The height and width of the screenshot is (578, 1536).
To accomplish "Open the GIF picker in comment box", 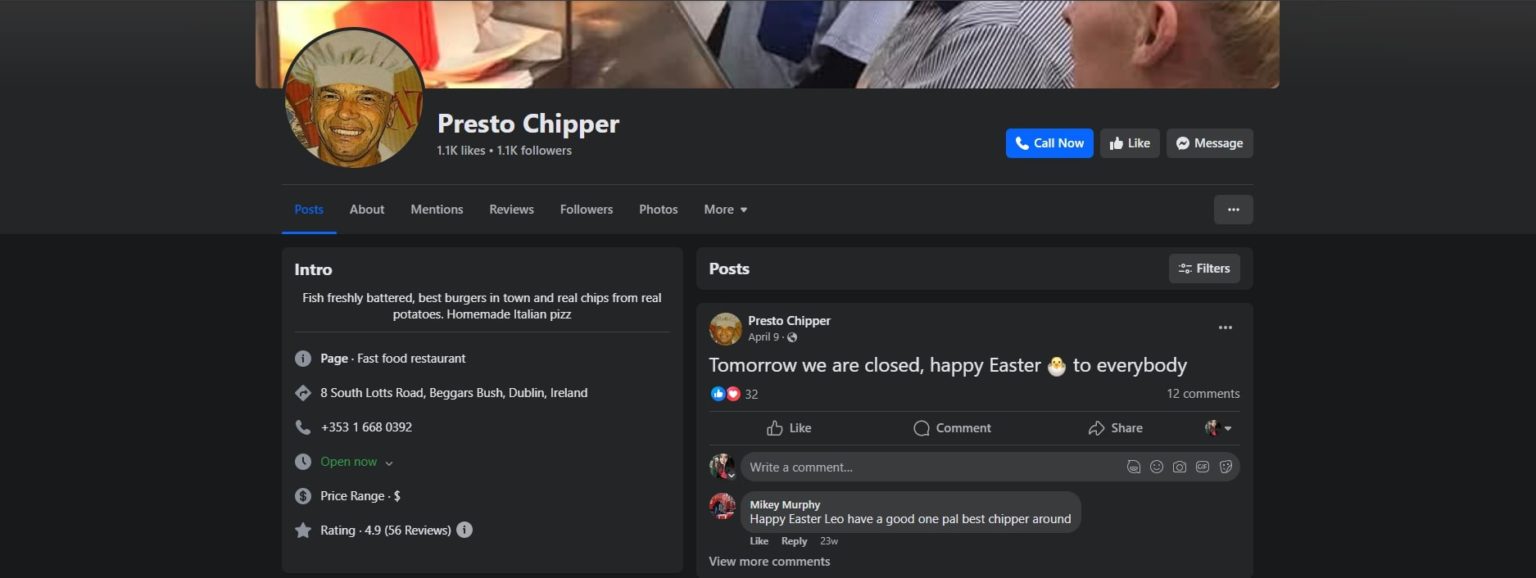I will [x=1202, y=467].
